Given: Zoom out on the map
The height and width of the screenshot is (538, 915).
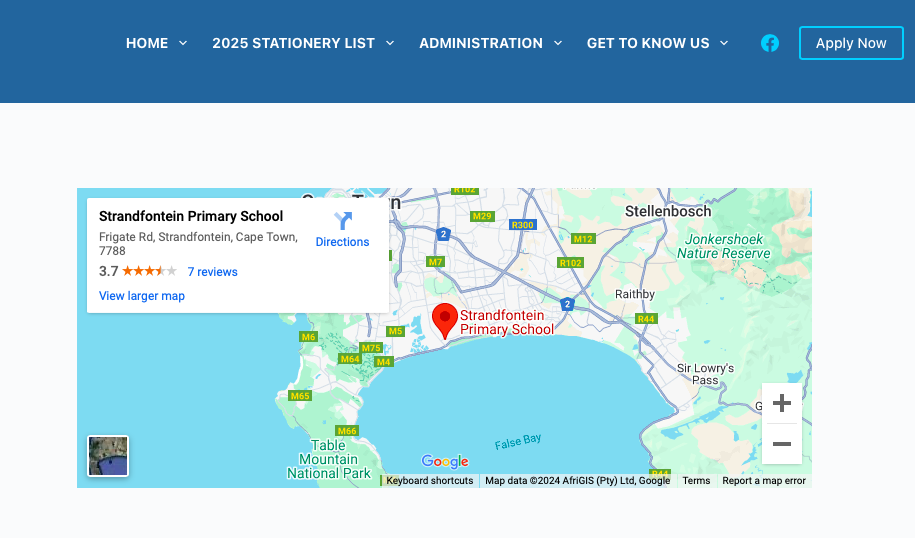Looking at the screenshot, I should (x=782, y=444).
